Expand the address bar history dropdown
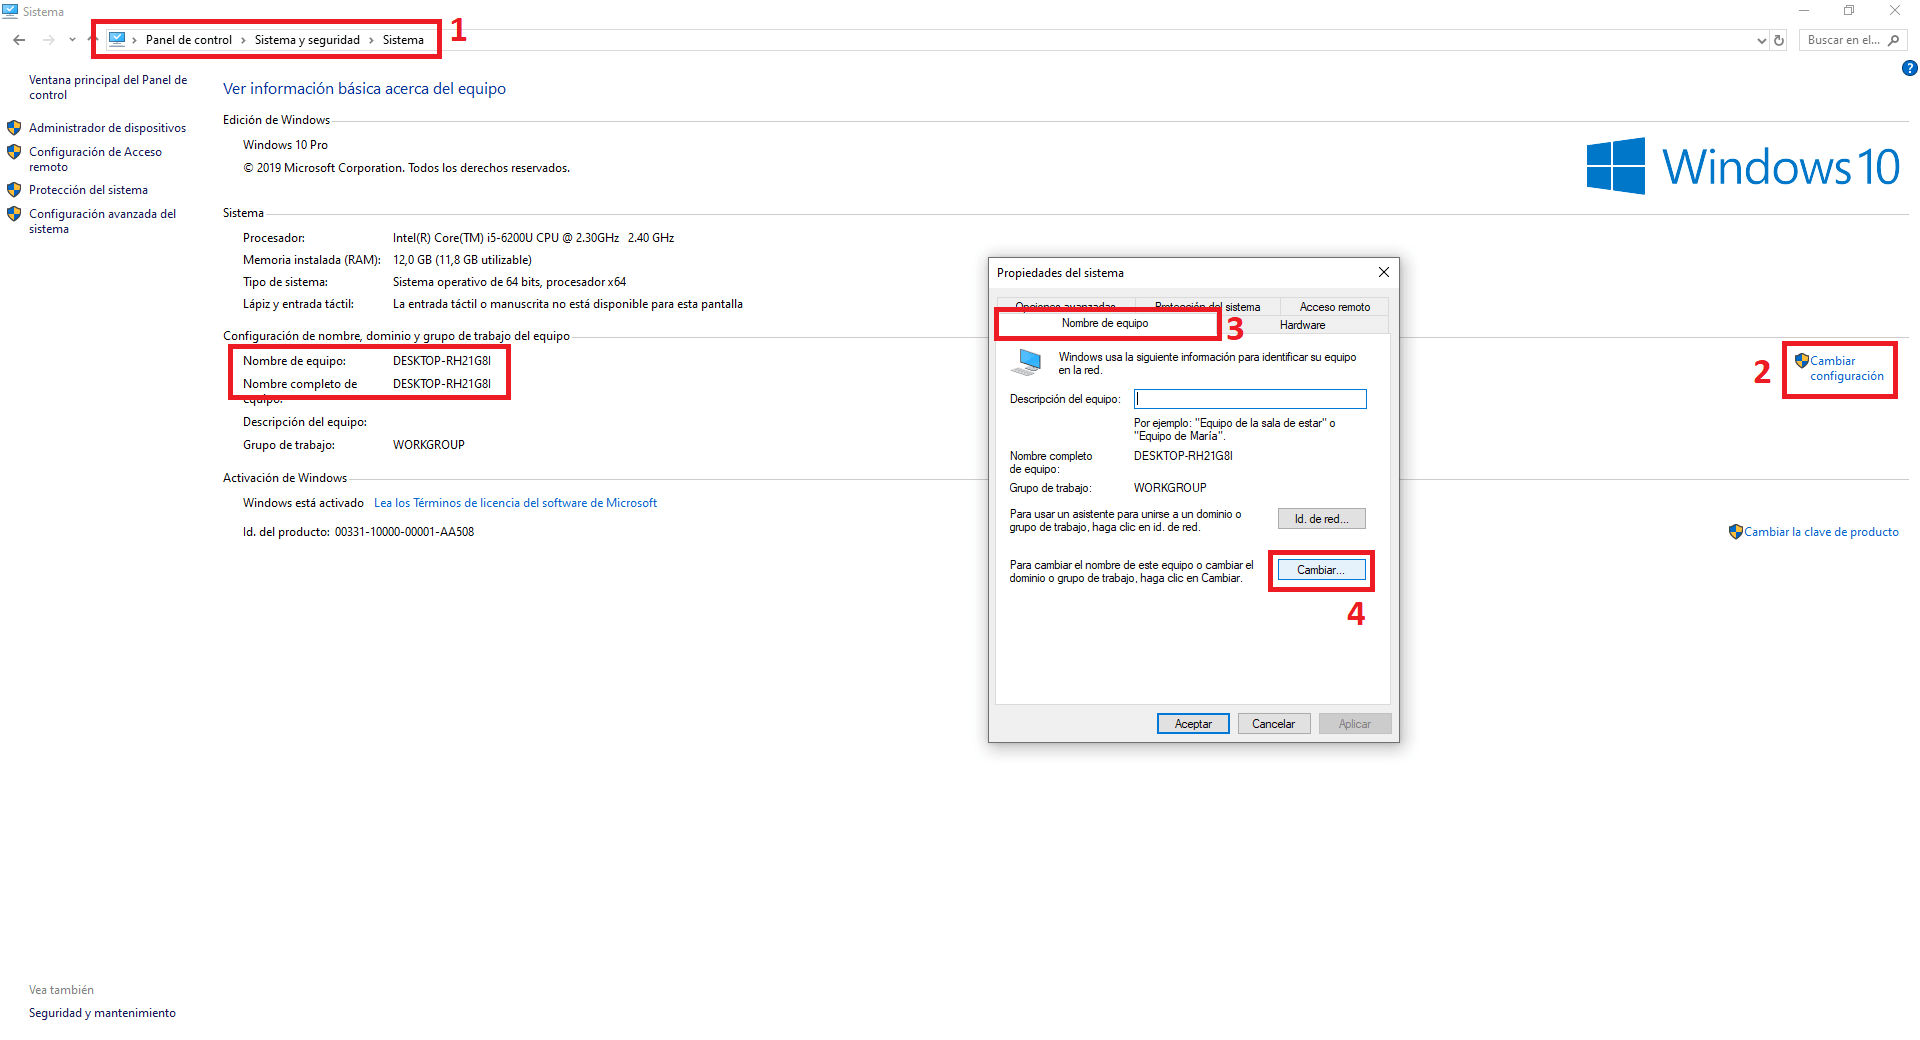1920x1040 pixels. pyautogui.click(x=1761, y=41)
